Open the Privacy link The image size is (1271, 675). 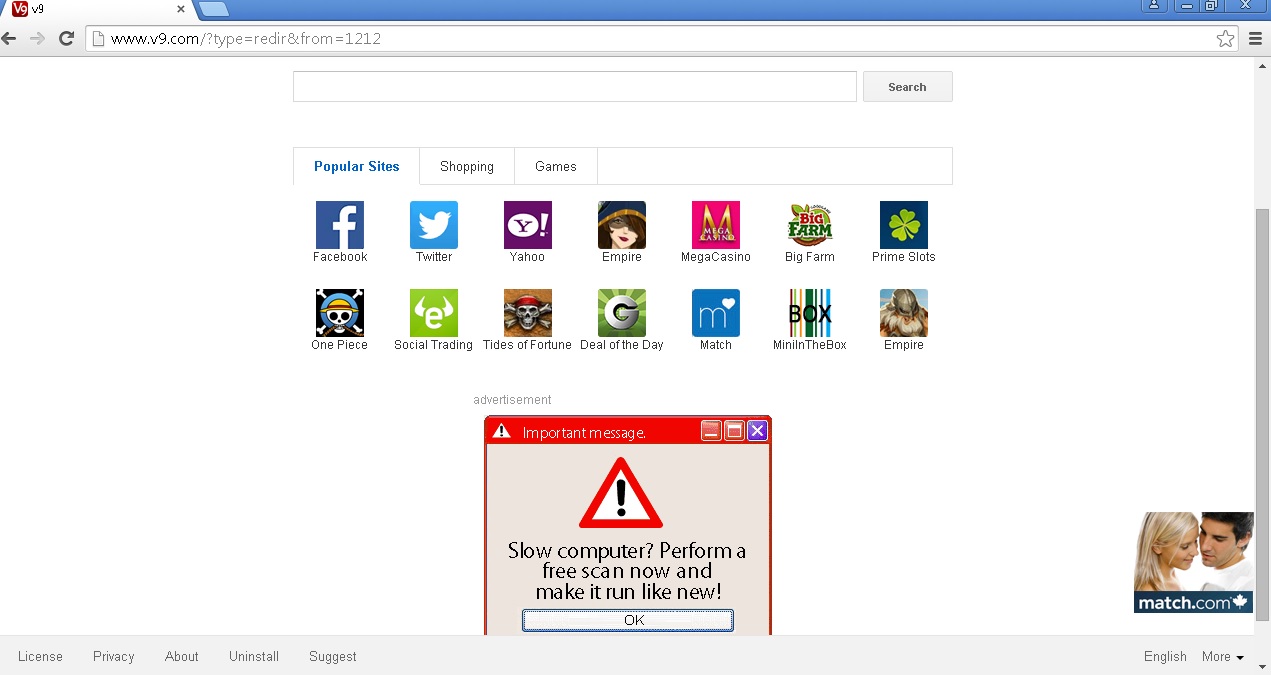coord(113,657)
